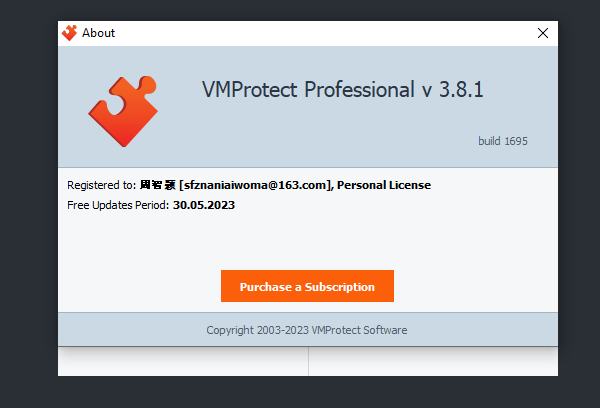
Task: Click the small VMProtect icon in title bar
Action: [70, 33]
